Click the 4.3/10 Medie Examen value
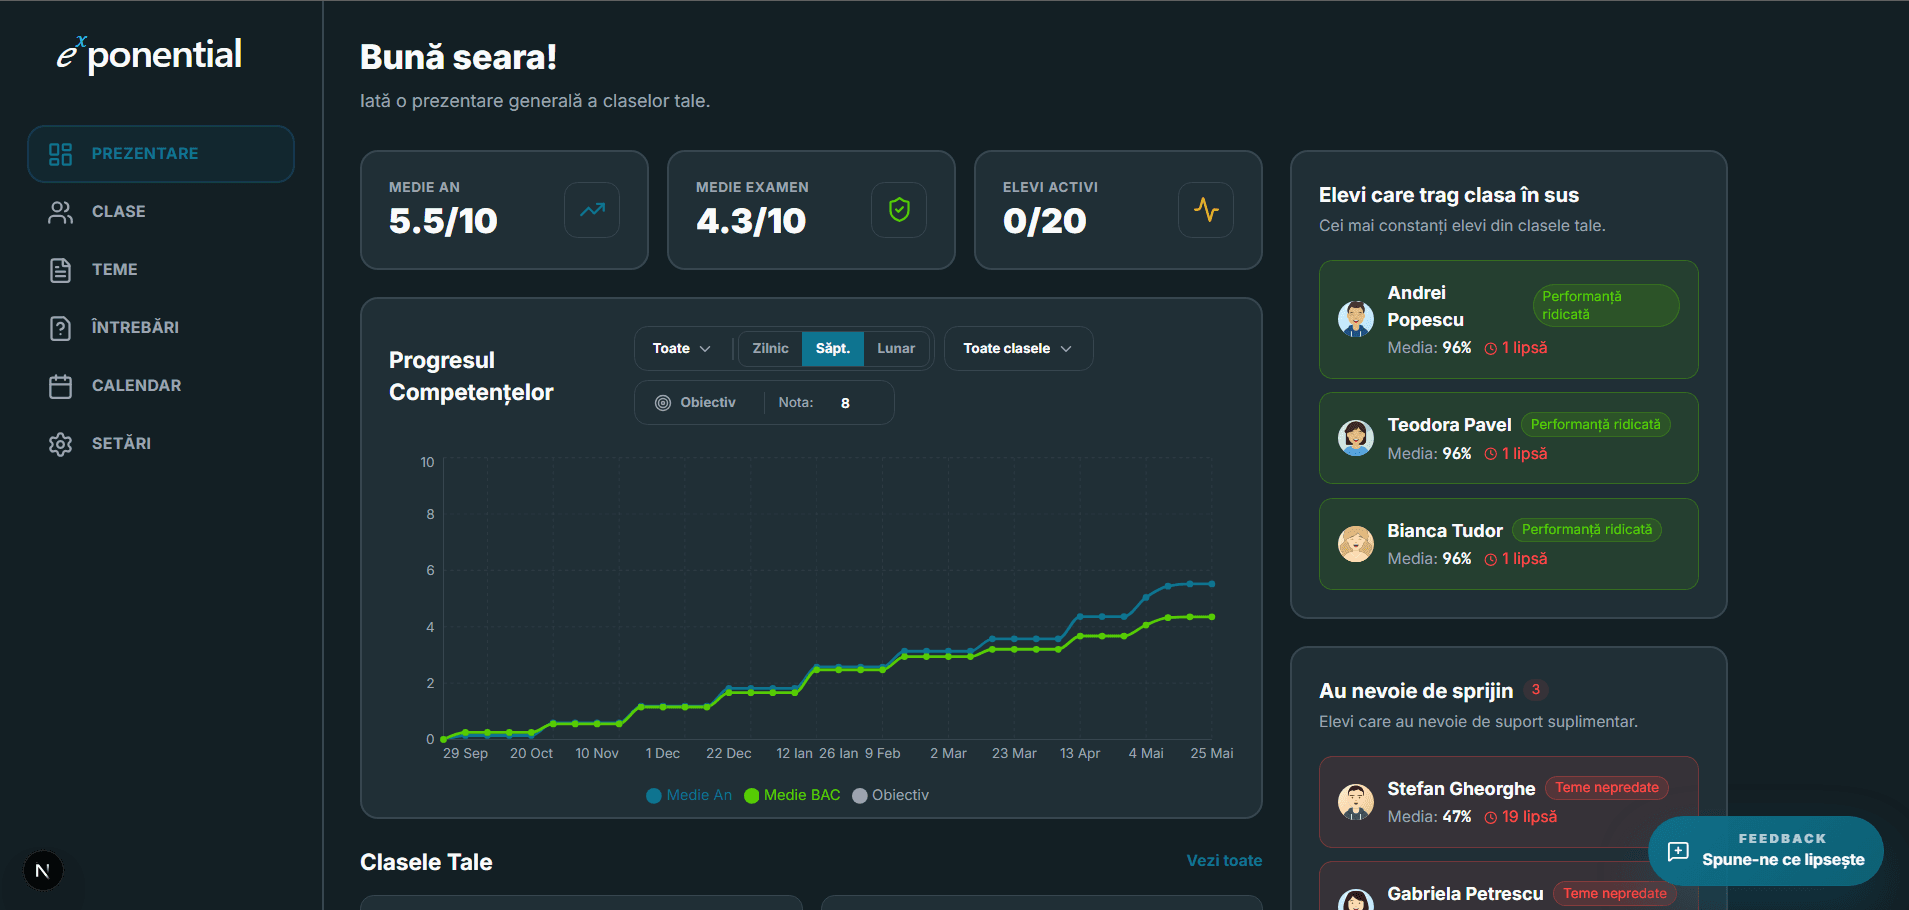Screen dimensions: 1909x910 coord(751,221)
